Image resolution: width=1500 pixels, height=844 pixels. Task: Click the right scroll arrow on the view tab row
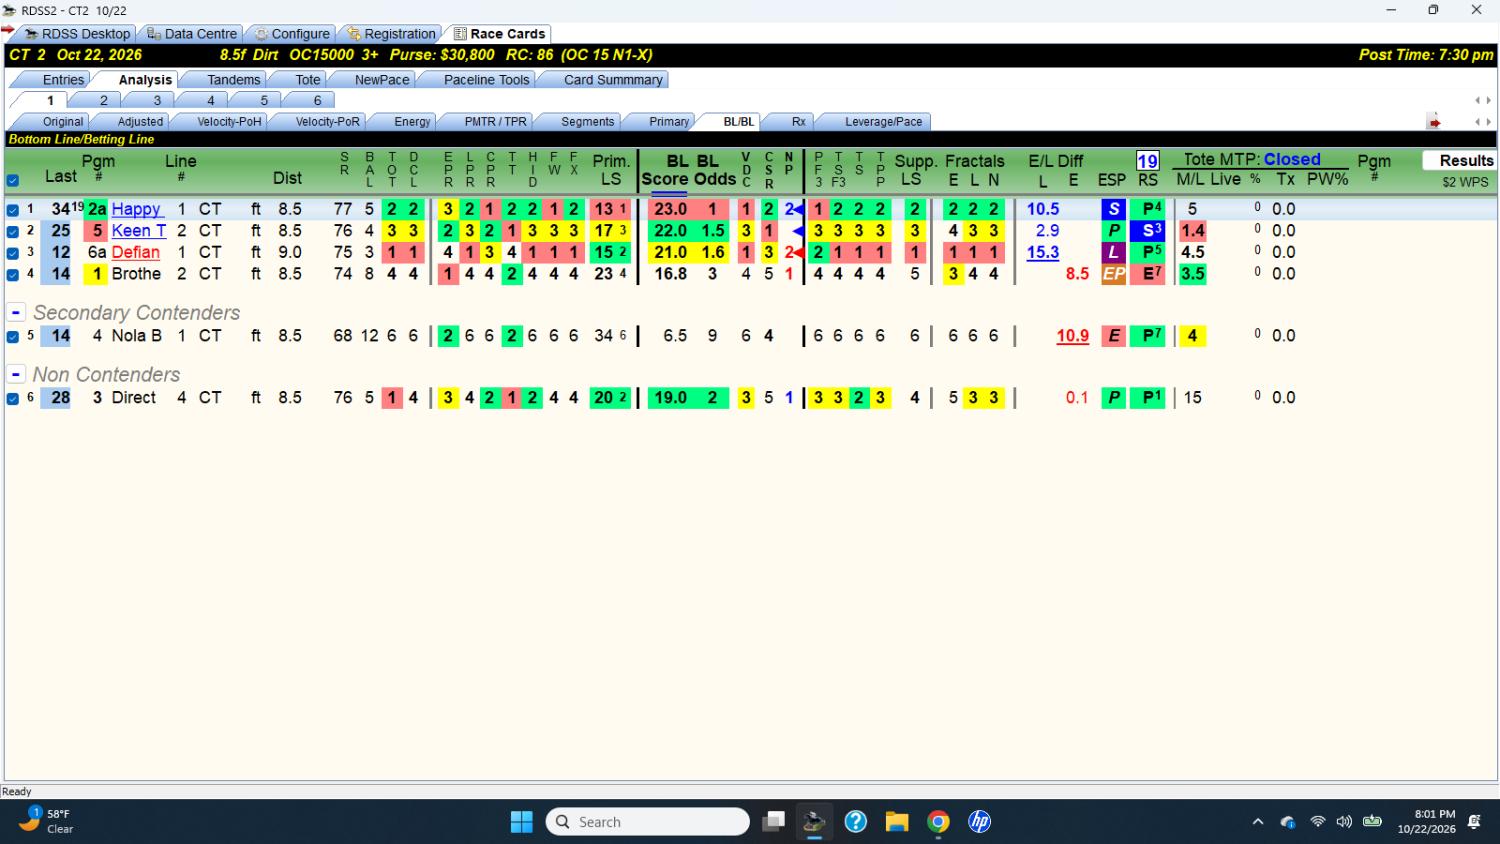pos(1489,122)
